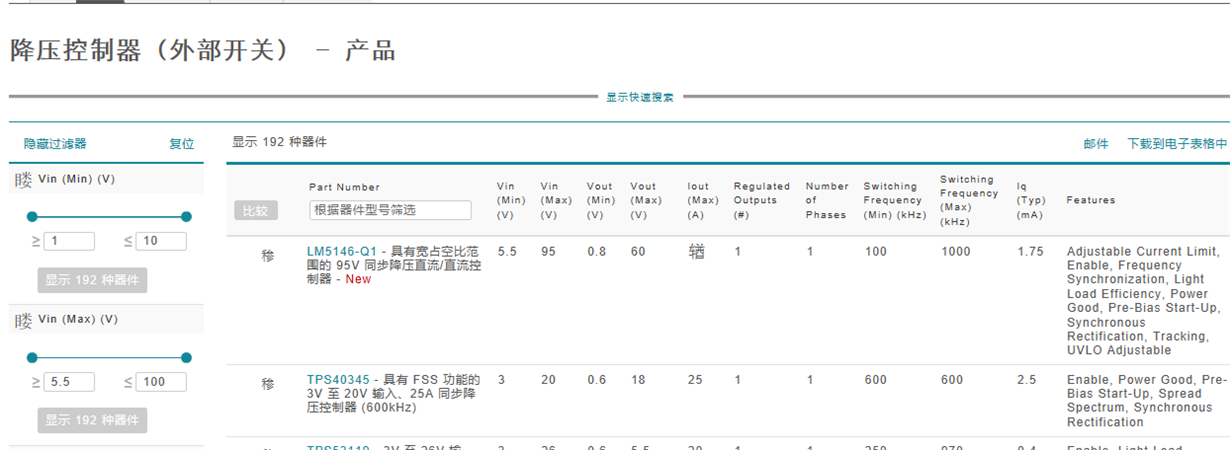Hide the filters via 隐藏过滤器
The width and height of the screenshot is (1230, 450).
(55, 144)
